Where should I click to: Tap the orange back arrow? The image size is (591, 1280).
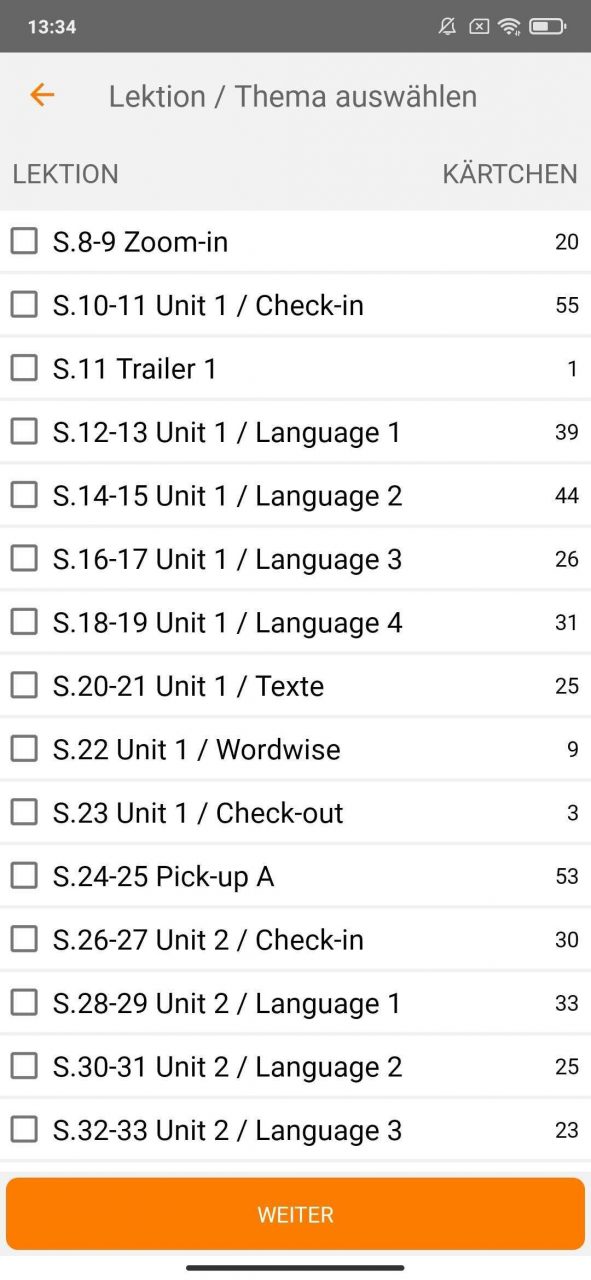[x=42, y=95]
